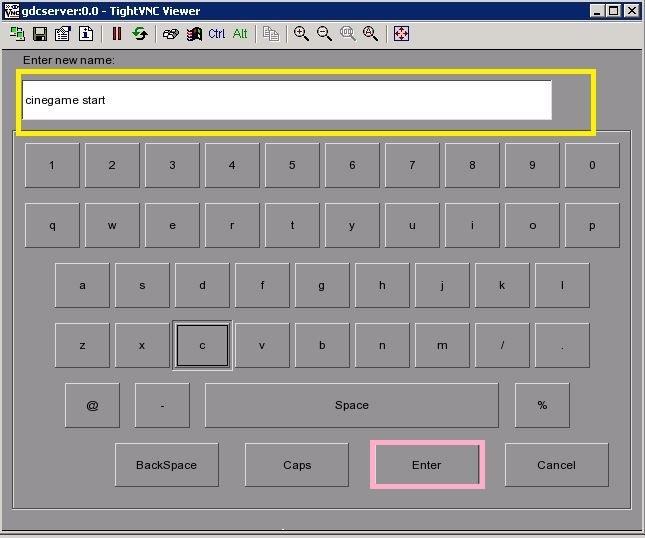Select the s key
Image resolution: width=645 pixels, height=538 pixels.
[x=142, y=285]
